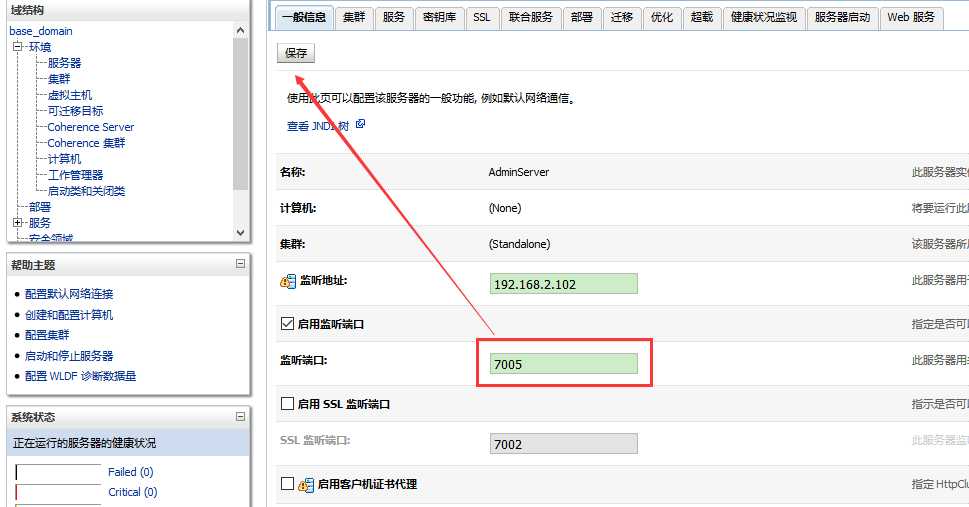969x507 pixels.
Task: Open help topic 配置集群
Action: coord(47,335)
